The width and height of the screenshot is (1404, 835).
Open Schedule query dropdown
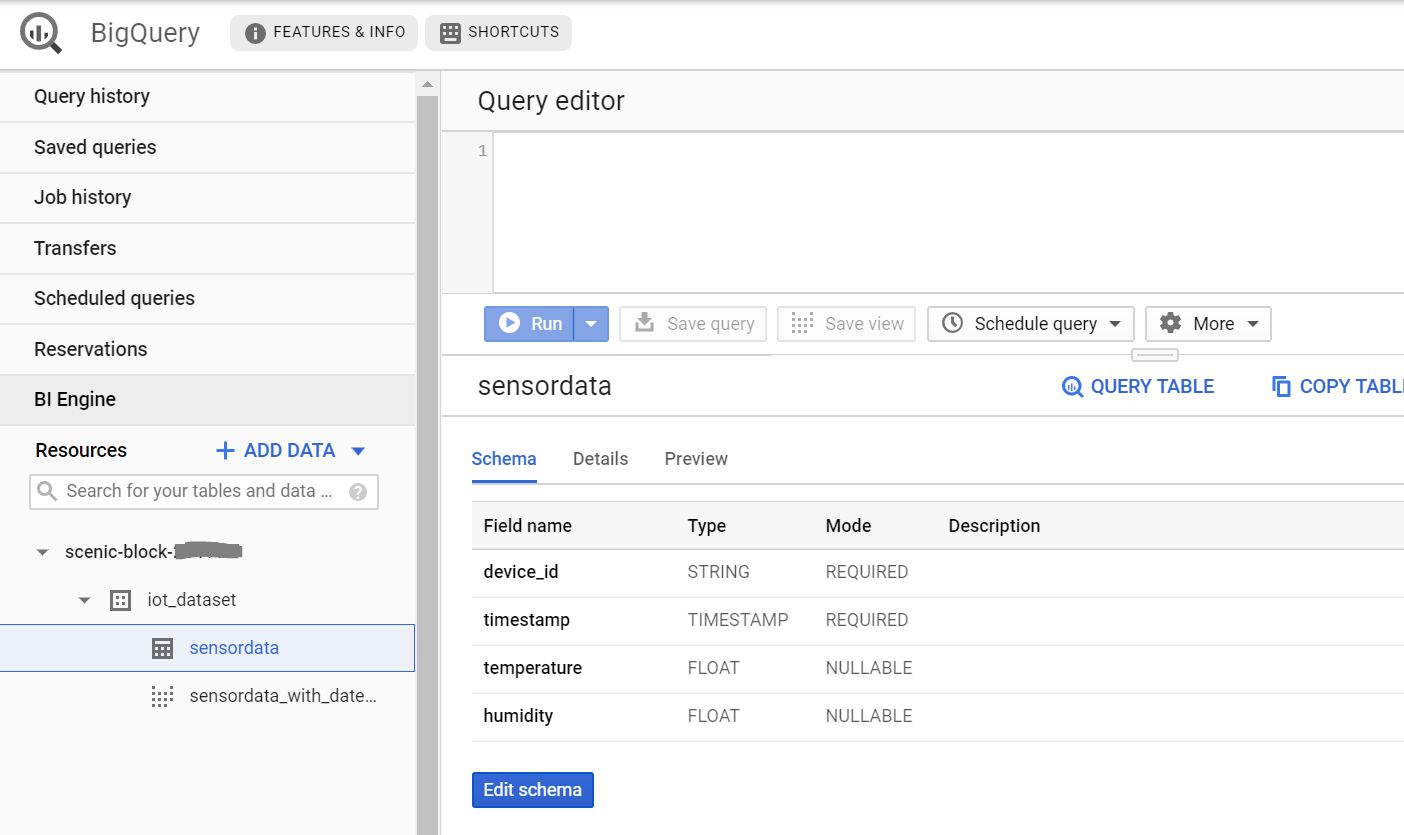click(1031, 324)
